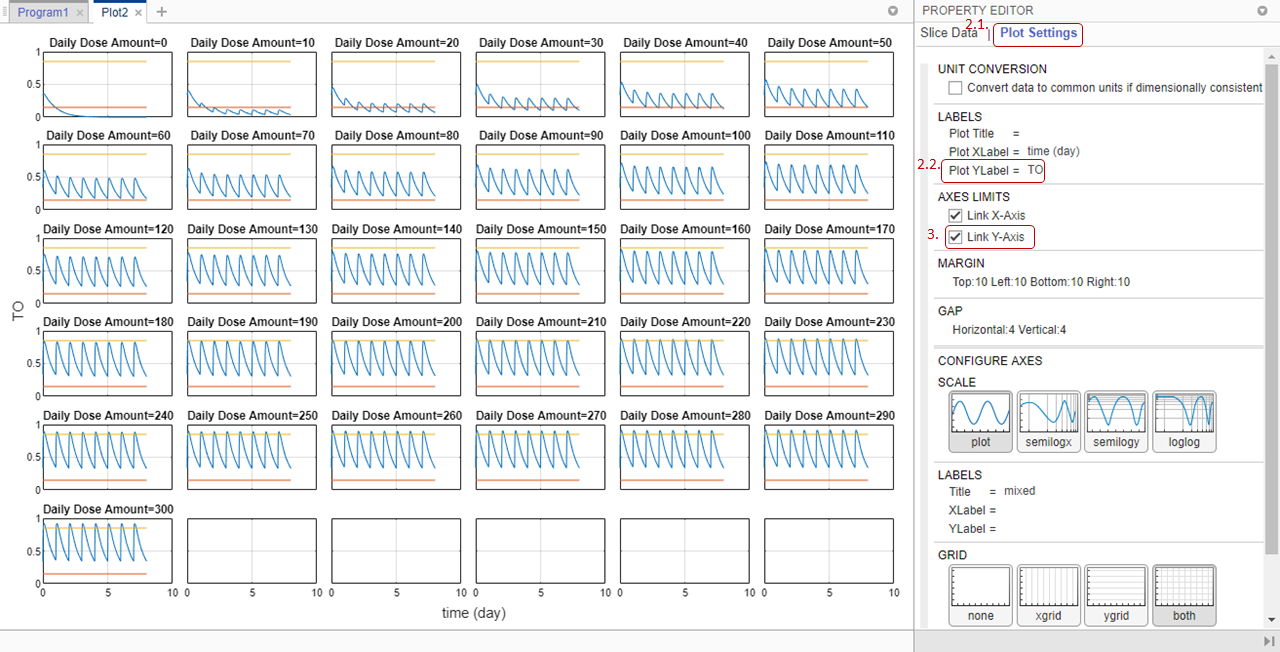The width and height of the screenshot is (1280, 652).
Task: Edit the Plot XLabel value time (day)
Action: (x=1053, y=152)
